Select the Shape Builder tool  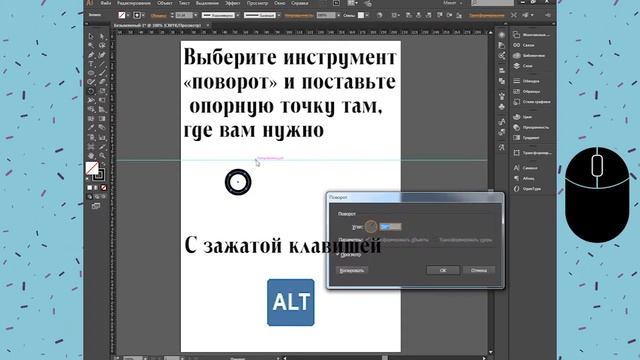[91, 109]
